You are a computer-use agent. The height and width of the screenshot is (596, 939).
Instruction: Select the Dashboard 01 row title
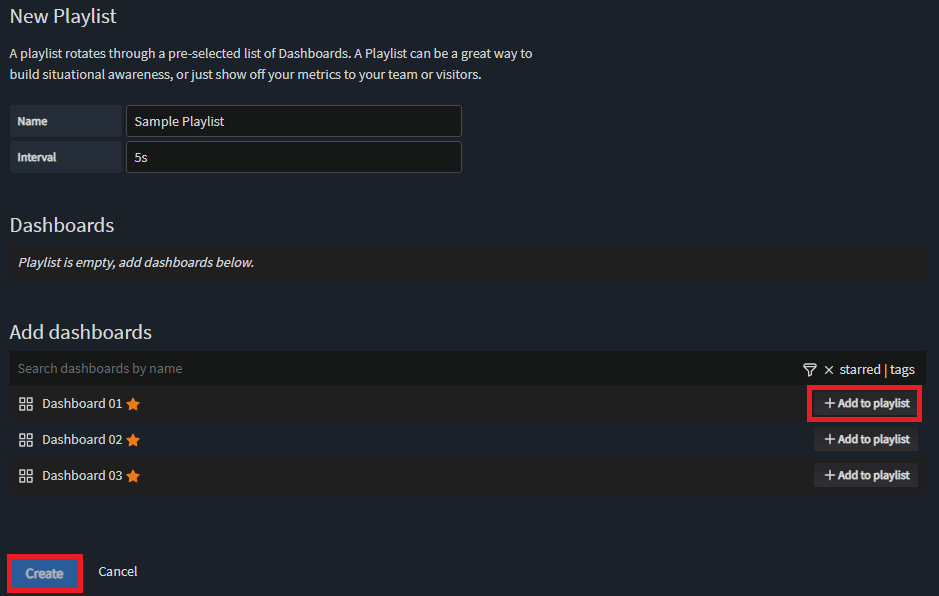82,404
